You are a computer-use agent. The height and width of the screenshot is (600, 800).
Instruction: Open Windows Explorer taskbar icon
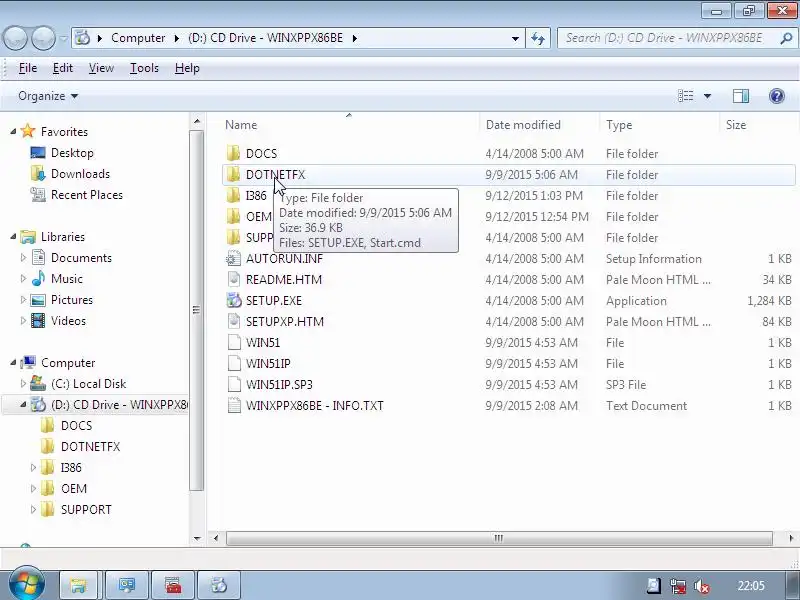pos(78,585)
